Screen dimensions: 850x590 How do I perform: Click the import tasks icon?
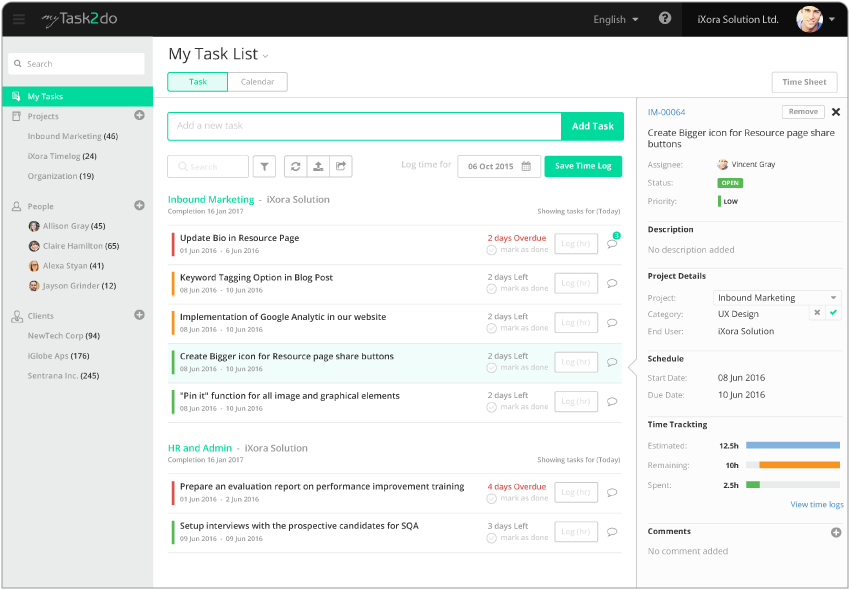point(317,167)
